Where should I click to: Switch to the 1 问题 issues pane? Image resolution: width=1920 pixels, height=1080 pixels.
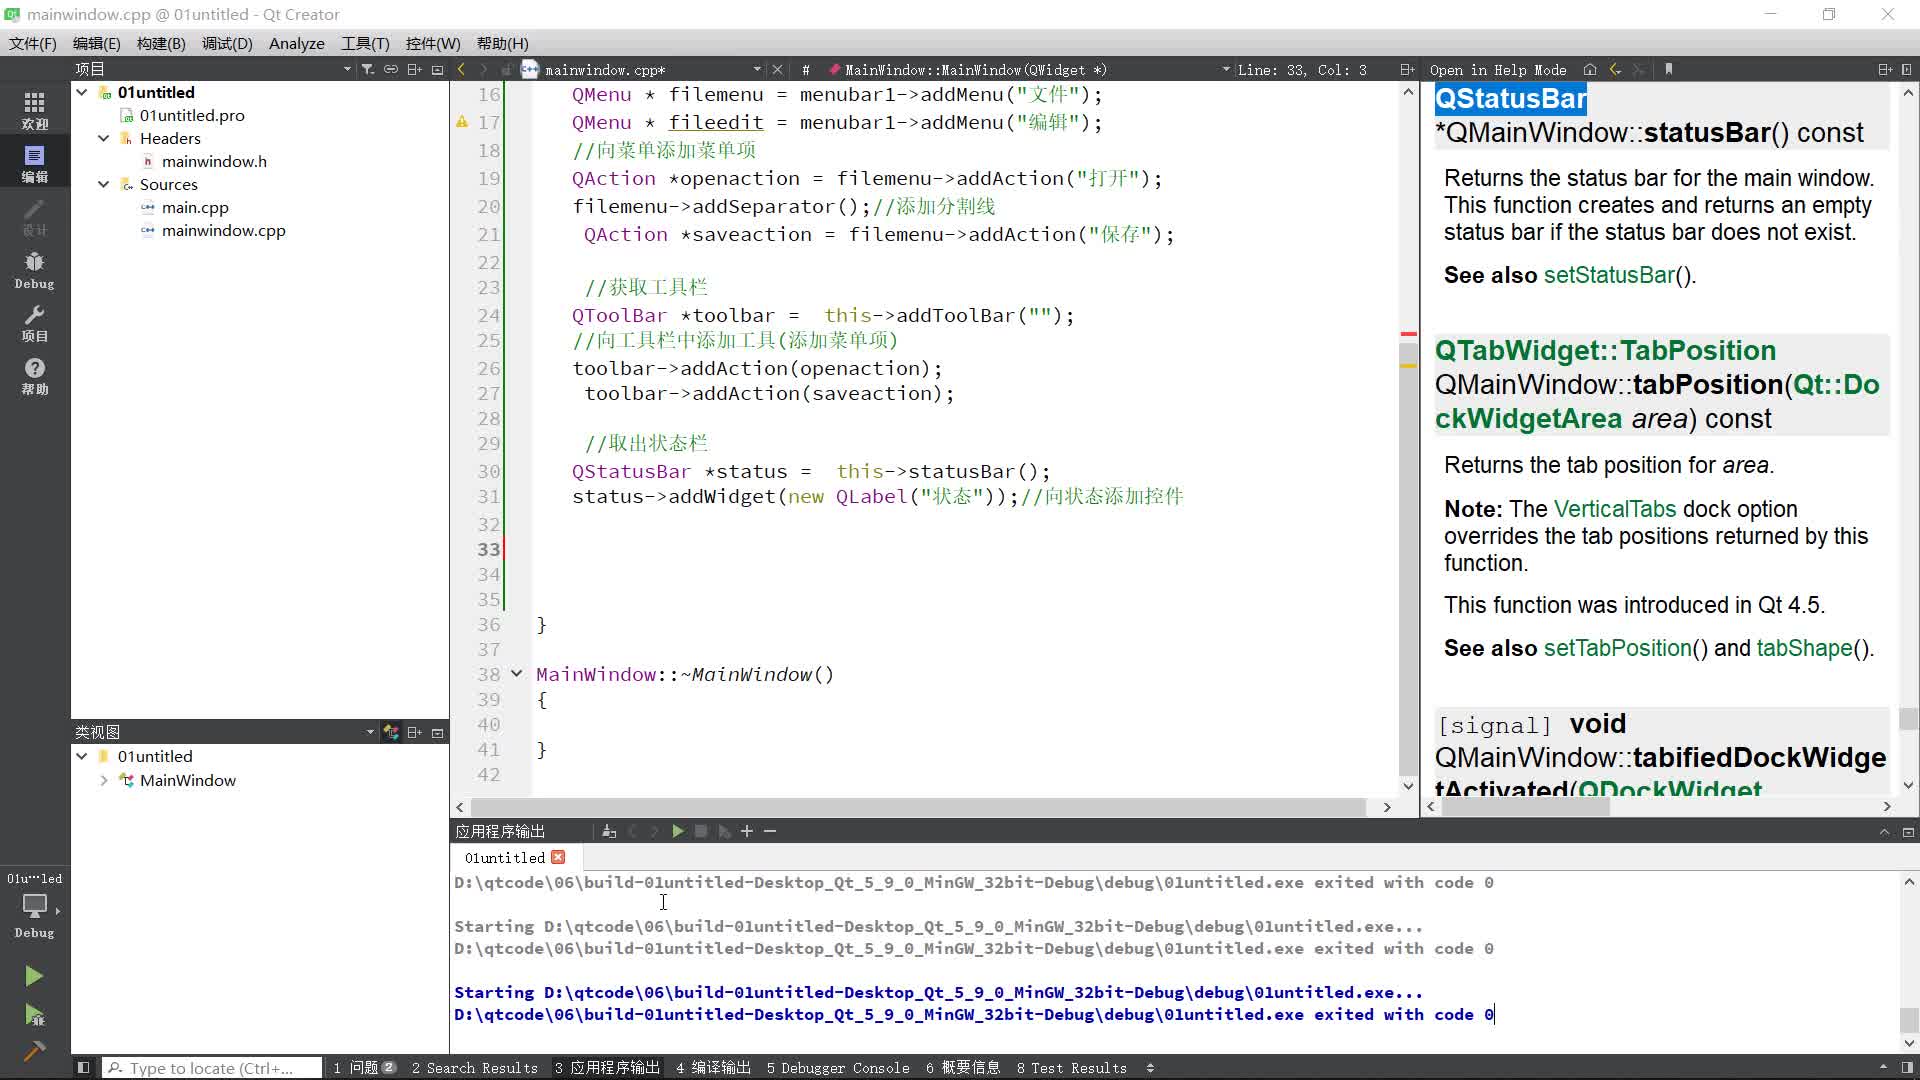click(x=365, y=1068)
